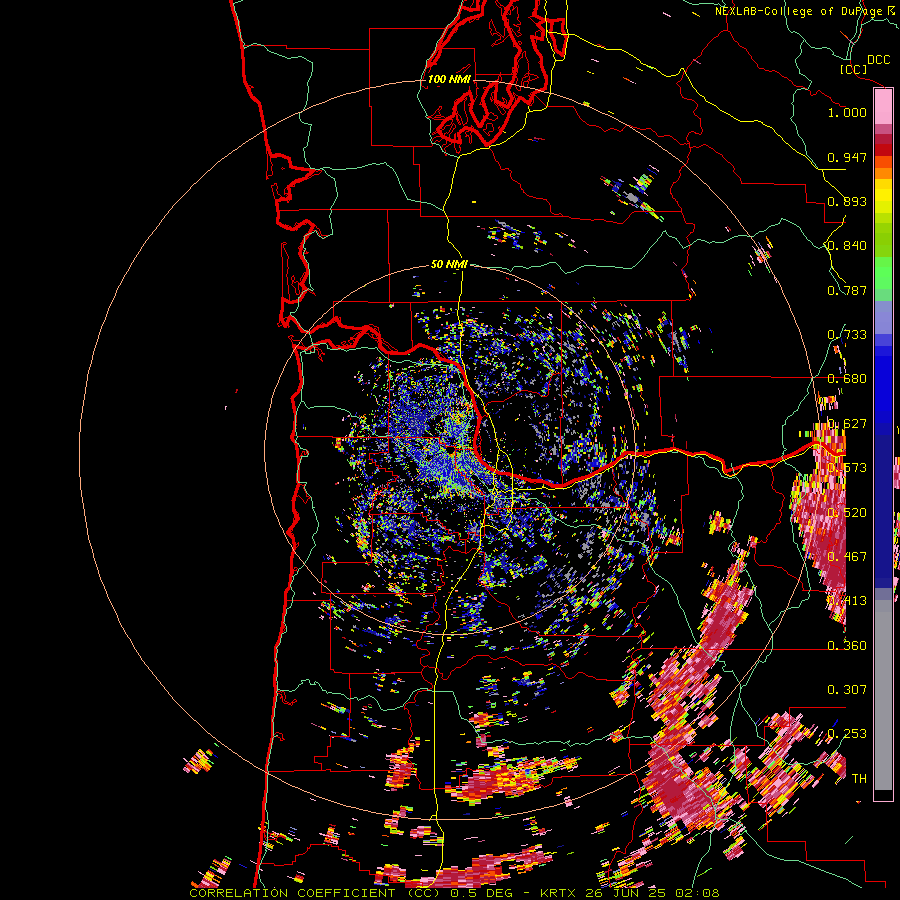Click the 0.787 scale value
900x900 pixels.
click(847, 290)
